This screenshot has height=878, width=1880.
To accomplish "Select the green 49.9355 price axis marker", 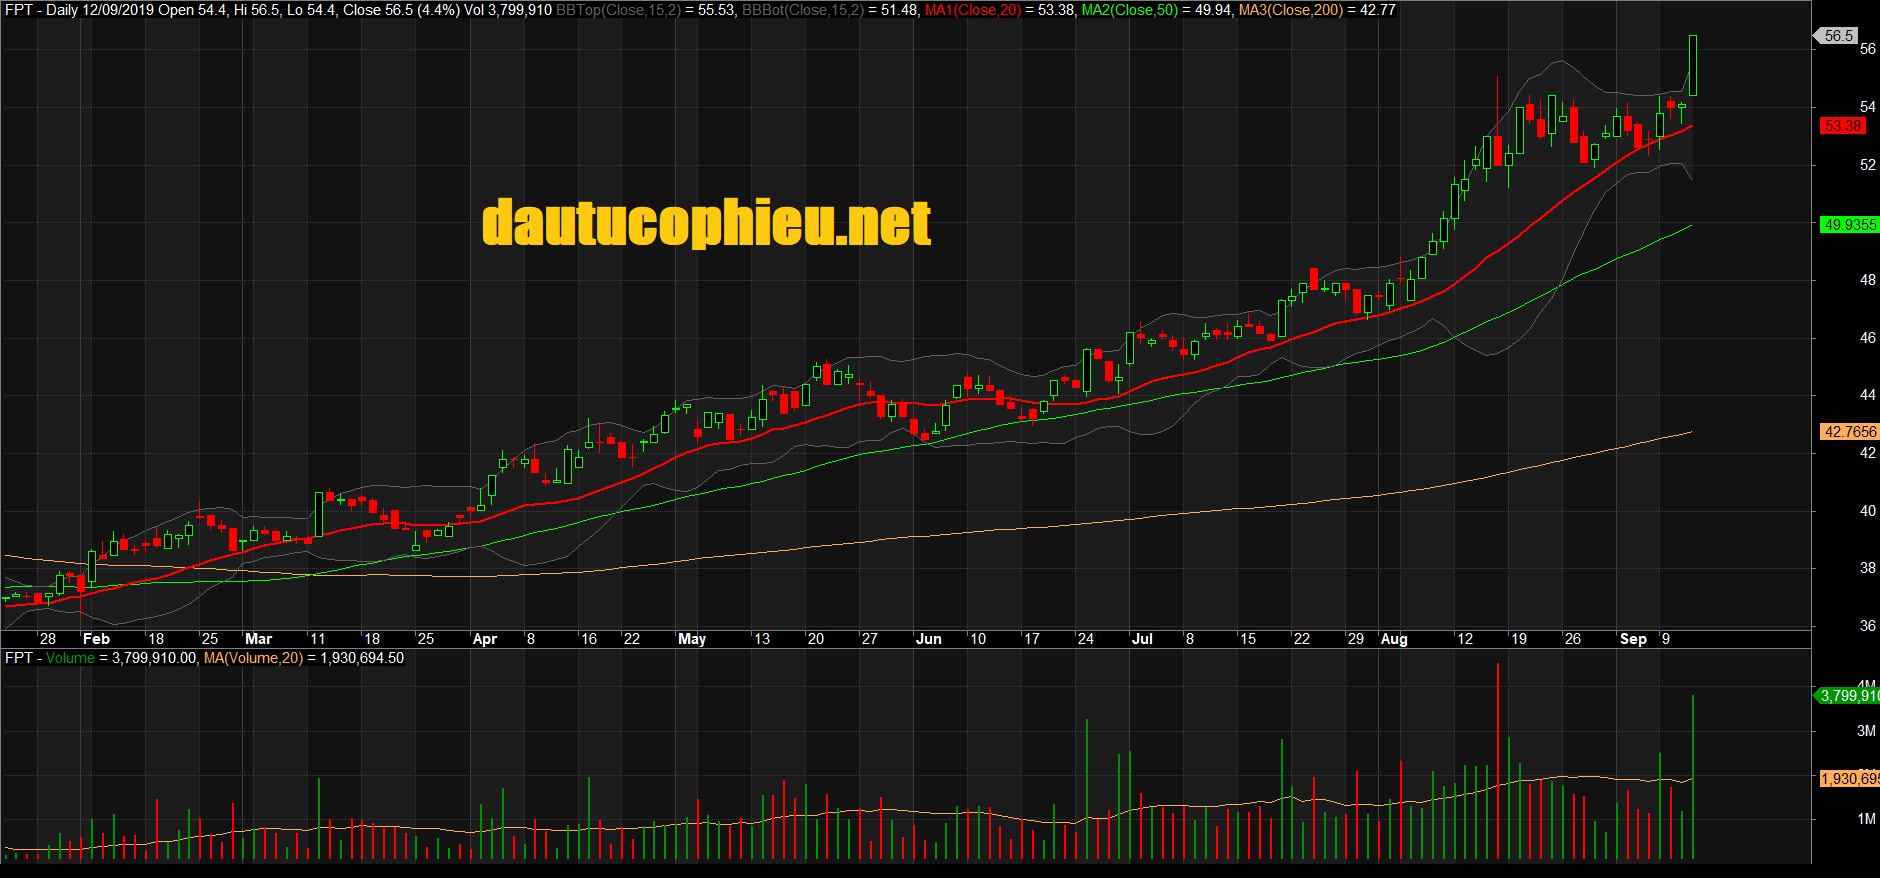I will [1850, 225].
